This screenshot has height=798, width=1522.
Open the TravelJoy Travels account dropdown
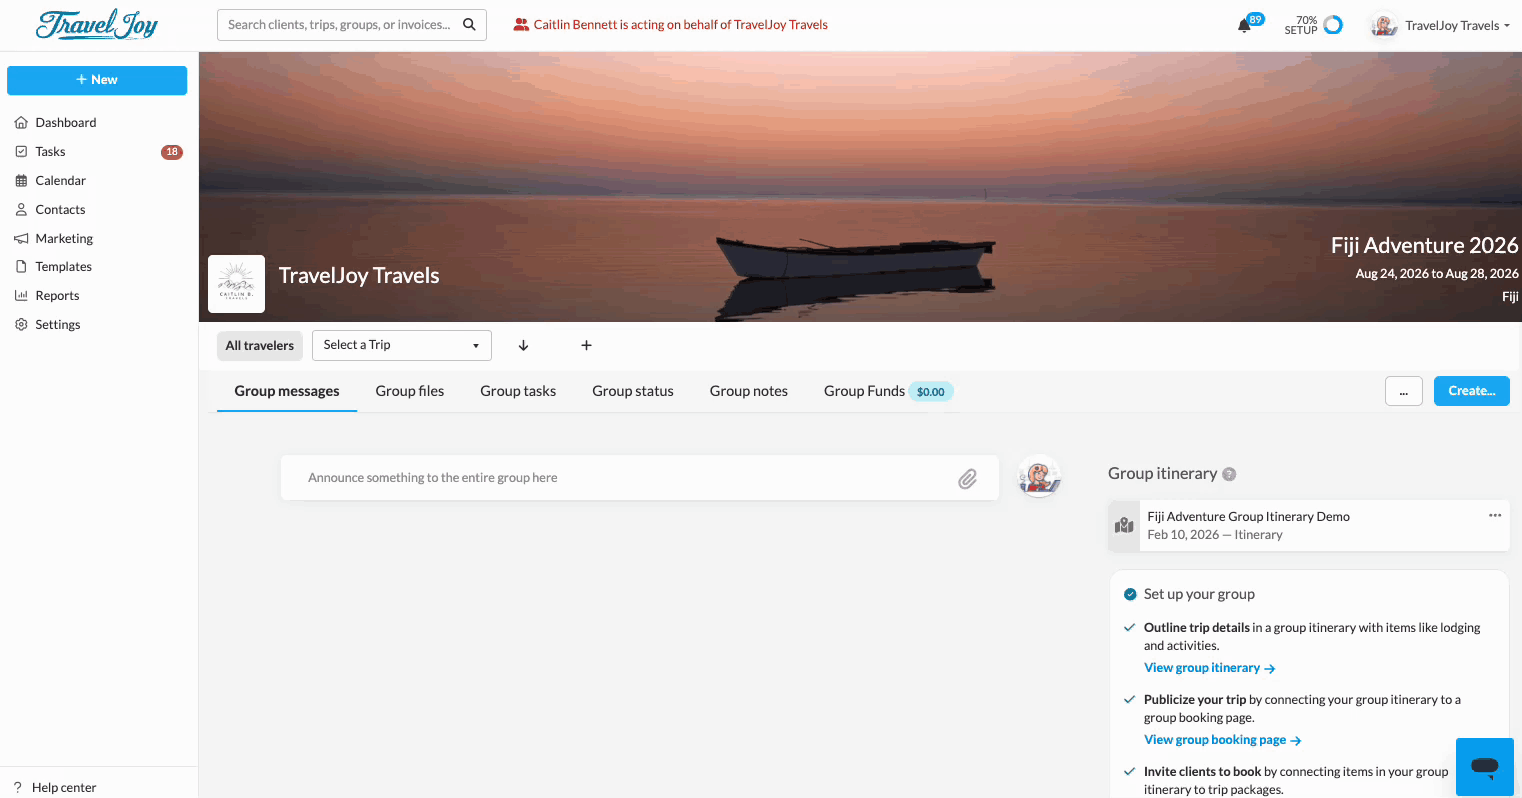1456,26
